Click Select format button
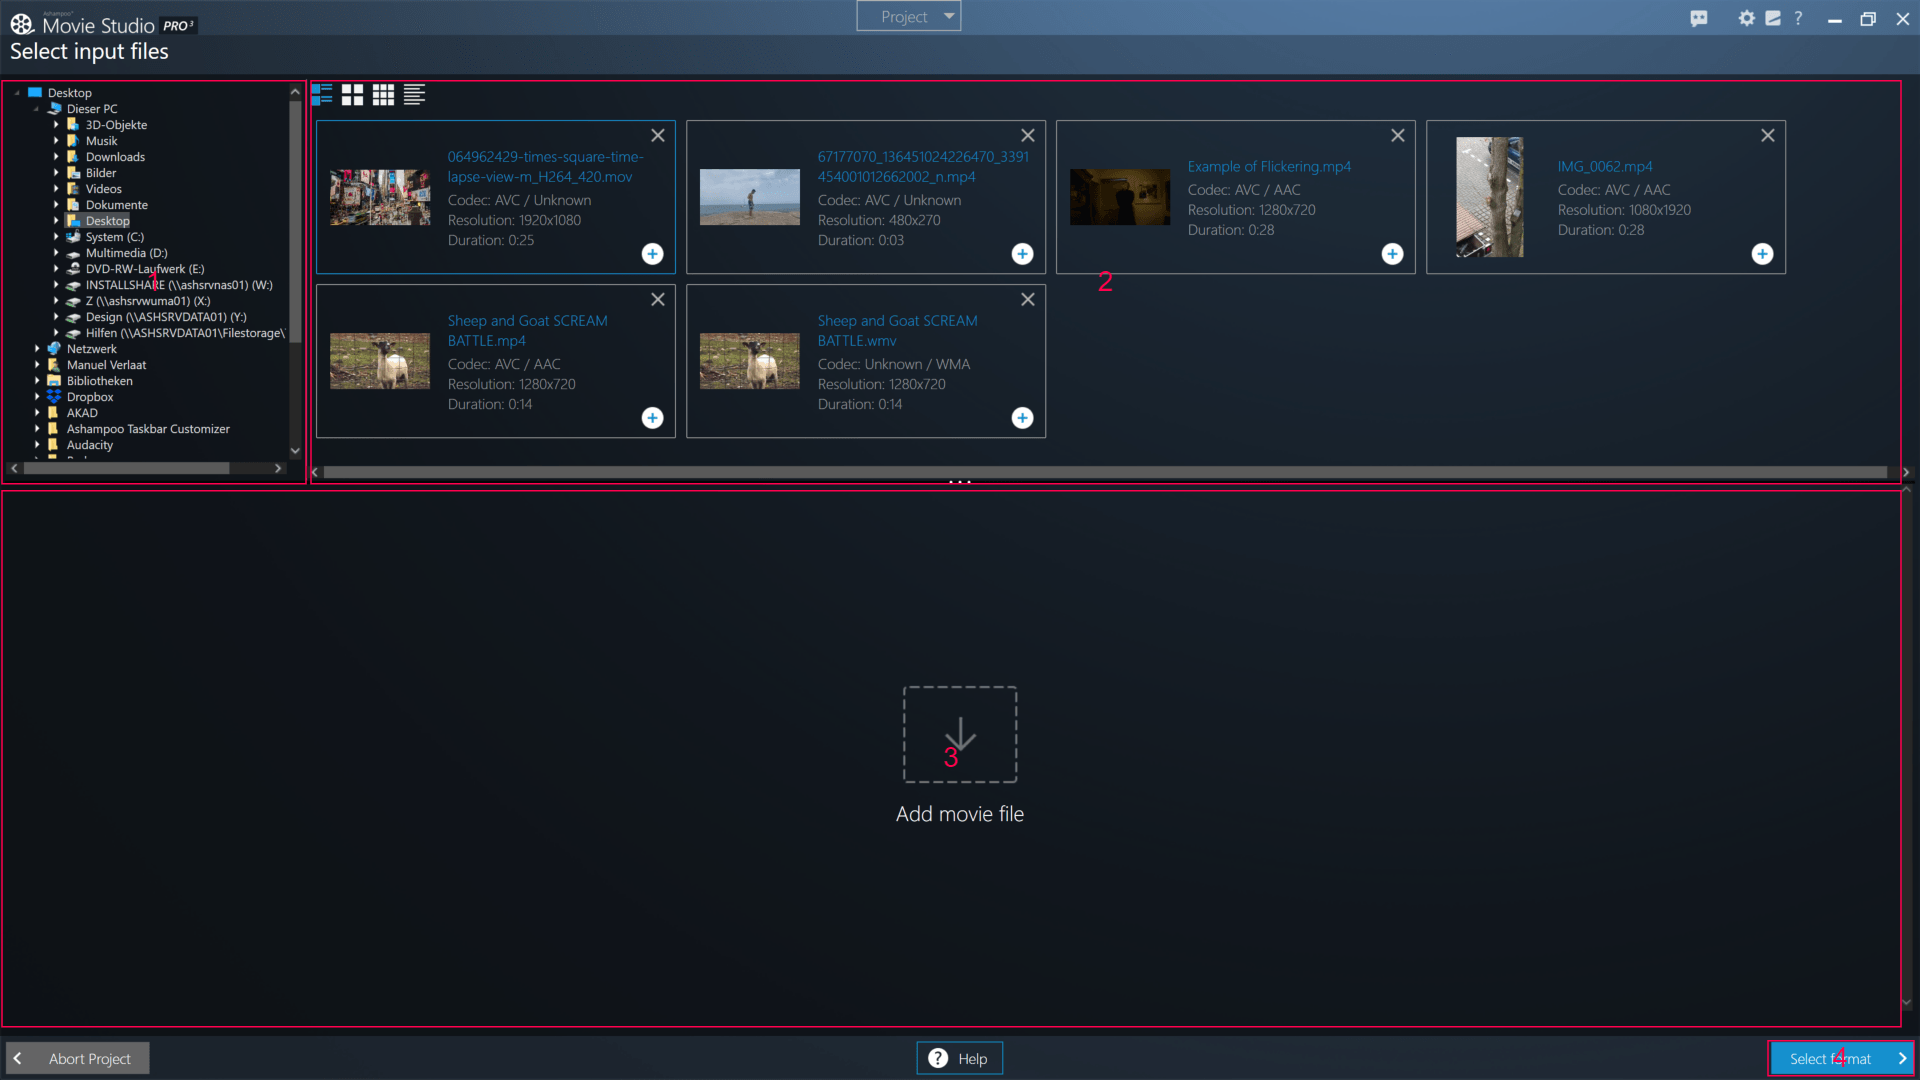 1841,1058
